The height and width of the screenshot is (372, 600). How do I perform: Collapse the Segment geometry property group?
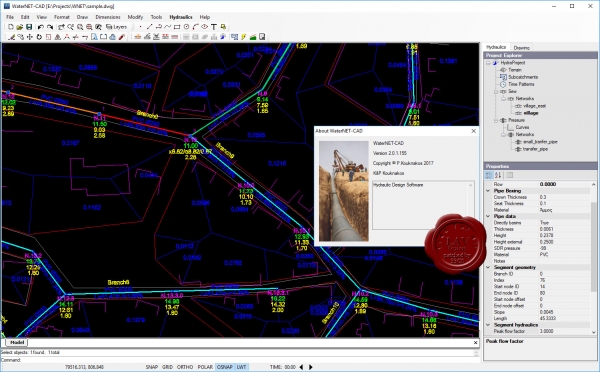click(x=488, y=267)
